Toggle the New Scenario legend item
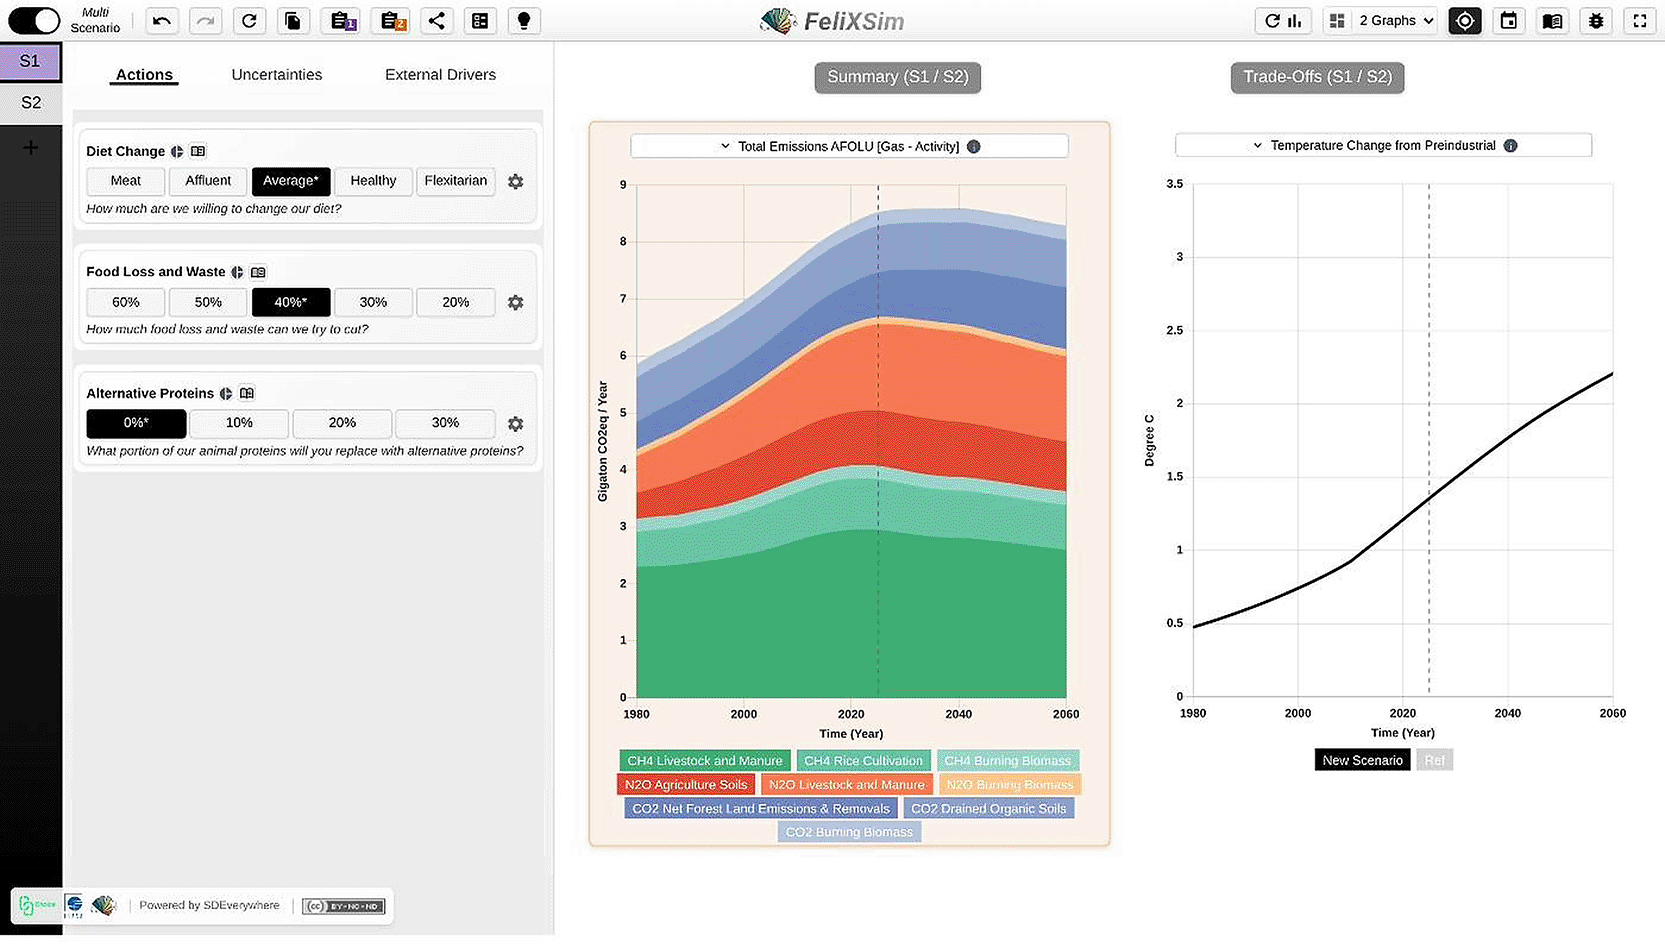This screenshot has height=944, width=1665. (1363, 761)
